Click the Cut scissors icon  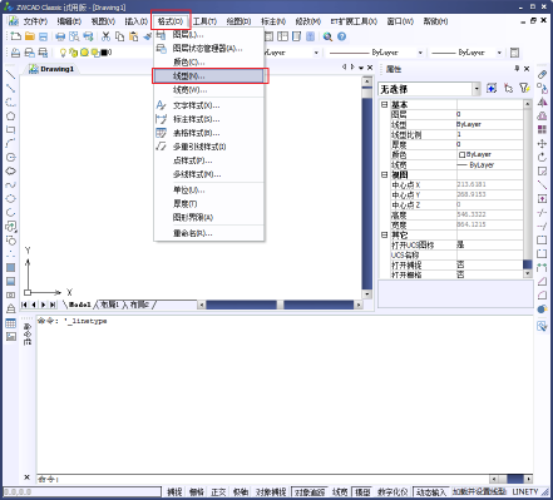point(105,36)
